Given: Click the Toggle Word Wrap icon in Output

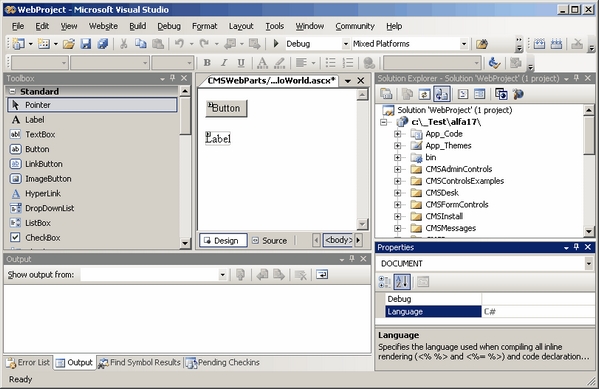Looking at the screenshot, I should 322,274.
